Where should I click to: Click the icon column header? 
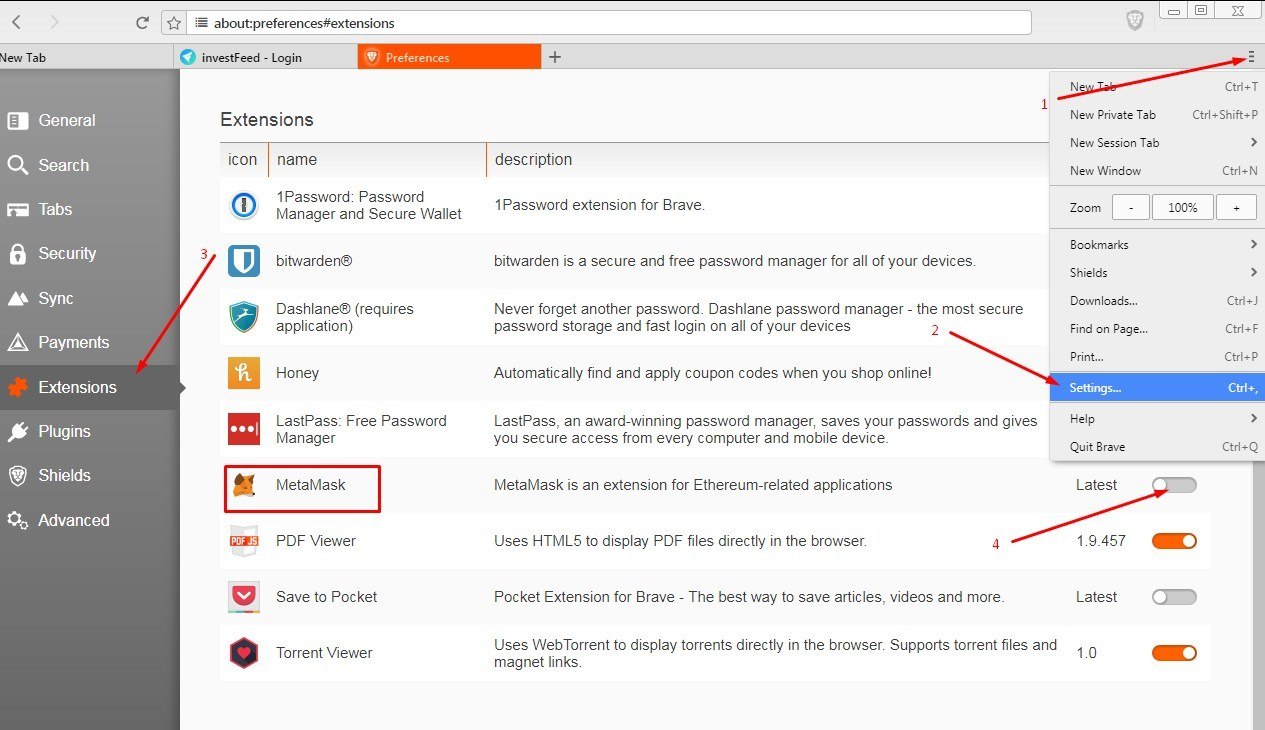pyautogui.click(x=243, y=159)
